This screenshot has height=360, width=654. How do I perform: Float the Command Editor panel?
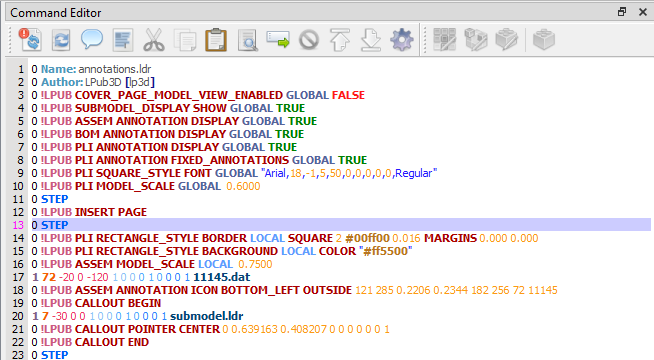click(x=622, y=12)
